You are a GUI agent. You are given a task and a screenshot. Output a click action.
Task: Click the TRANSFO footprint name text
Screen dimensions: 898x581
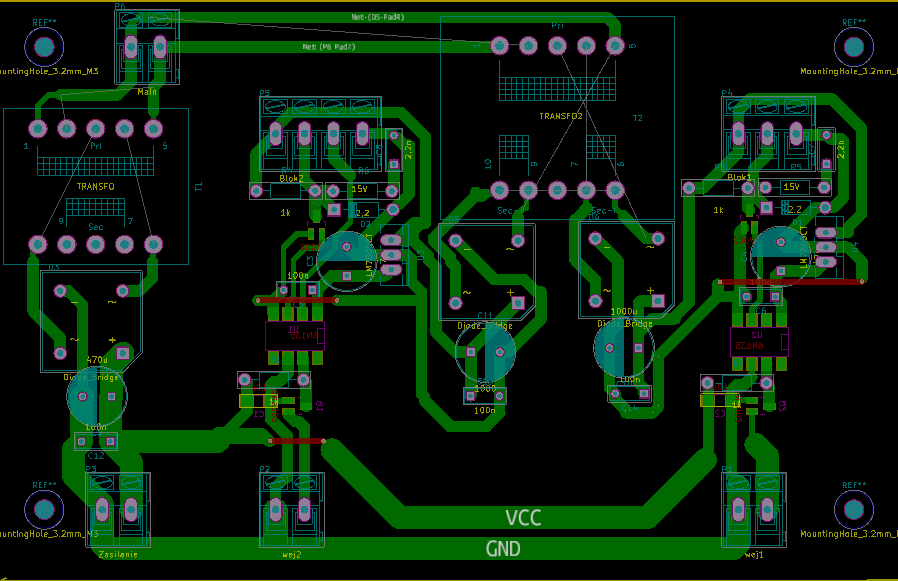pyautogui.click(x=96, y=187)
